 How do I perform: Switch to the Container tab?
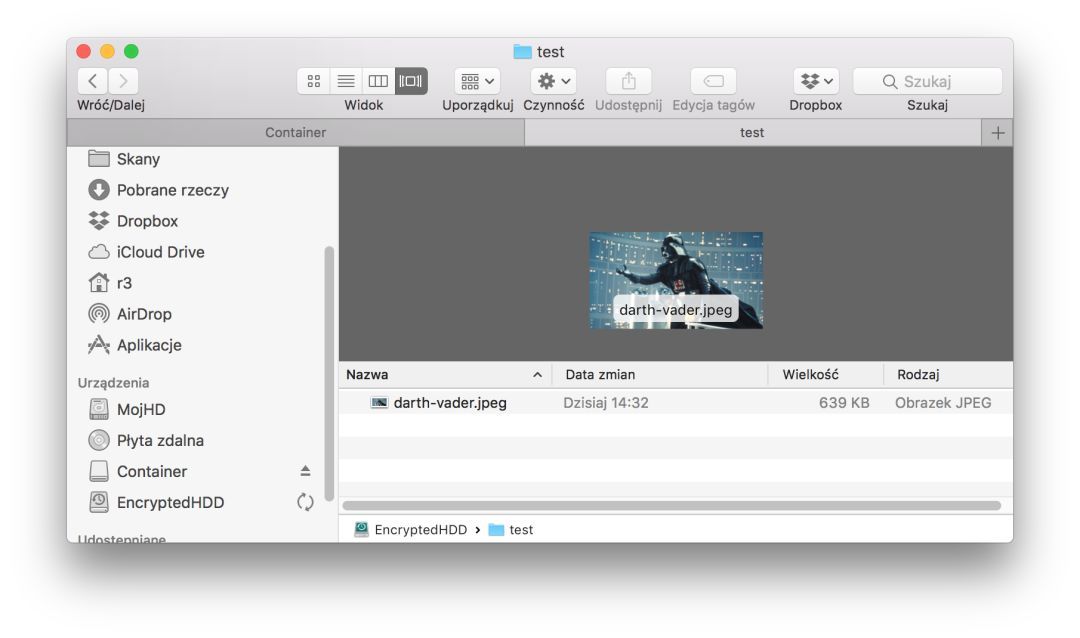point(295,132)
